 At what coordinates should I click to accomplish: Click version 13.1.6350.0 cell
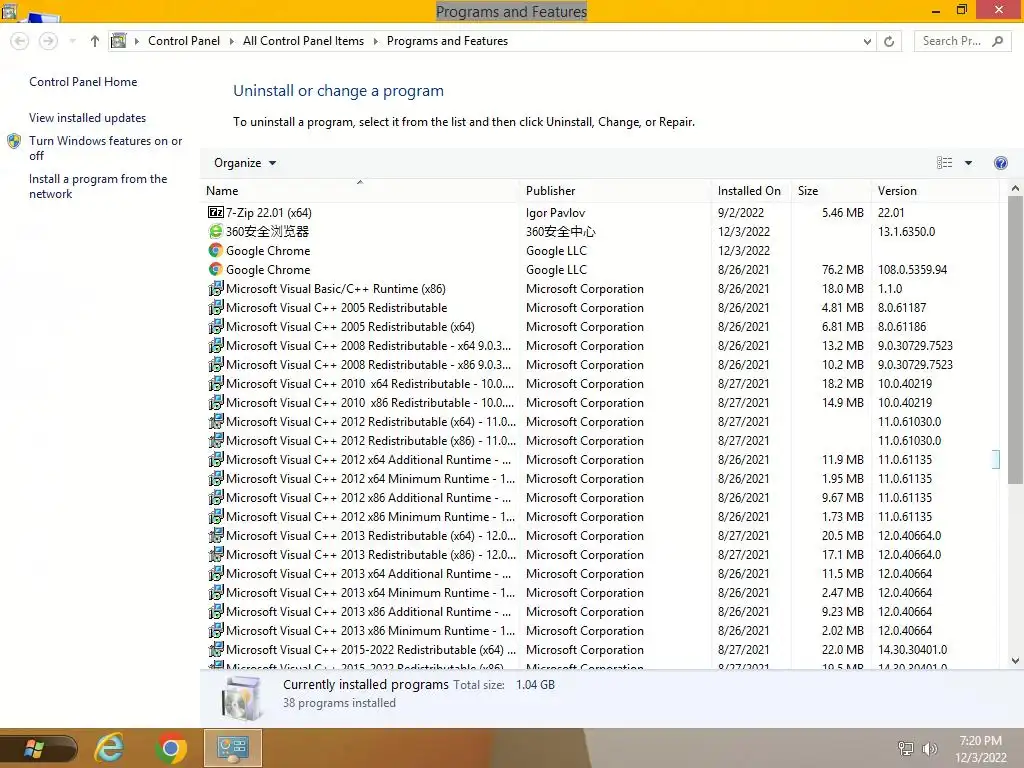(x=906, y=231)
